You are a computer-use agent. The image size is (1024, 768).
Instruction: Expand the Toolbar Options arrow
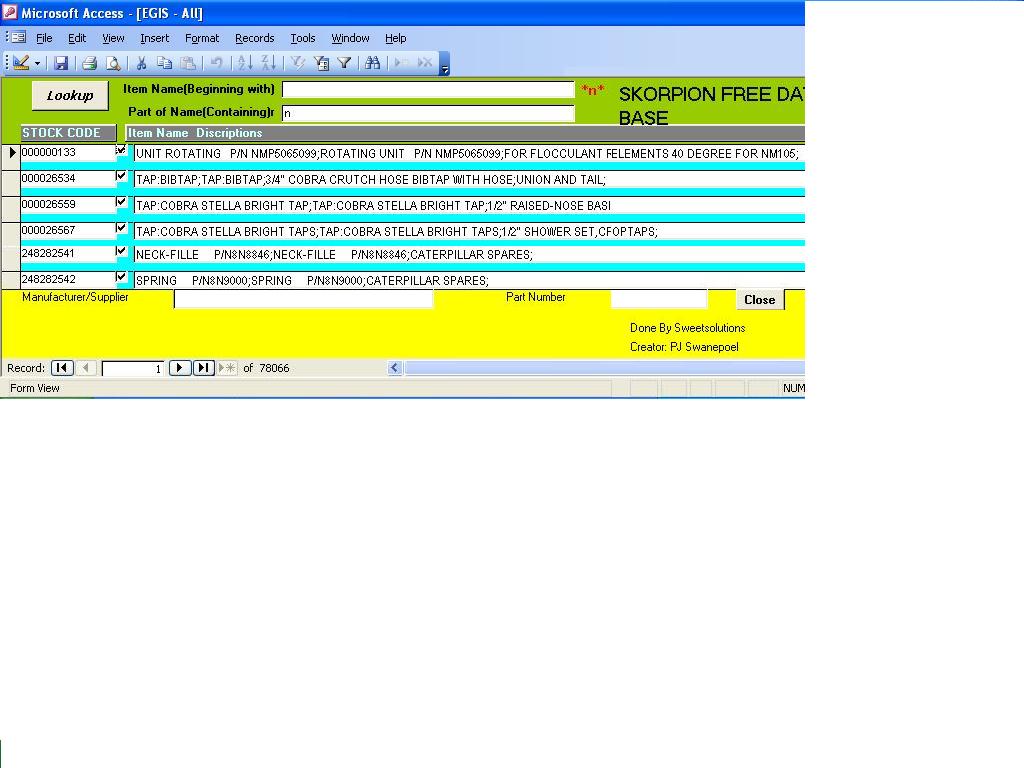[444, 63]
